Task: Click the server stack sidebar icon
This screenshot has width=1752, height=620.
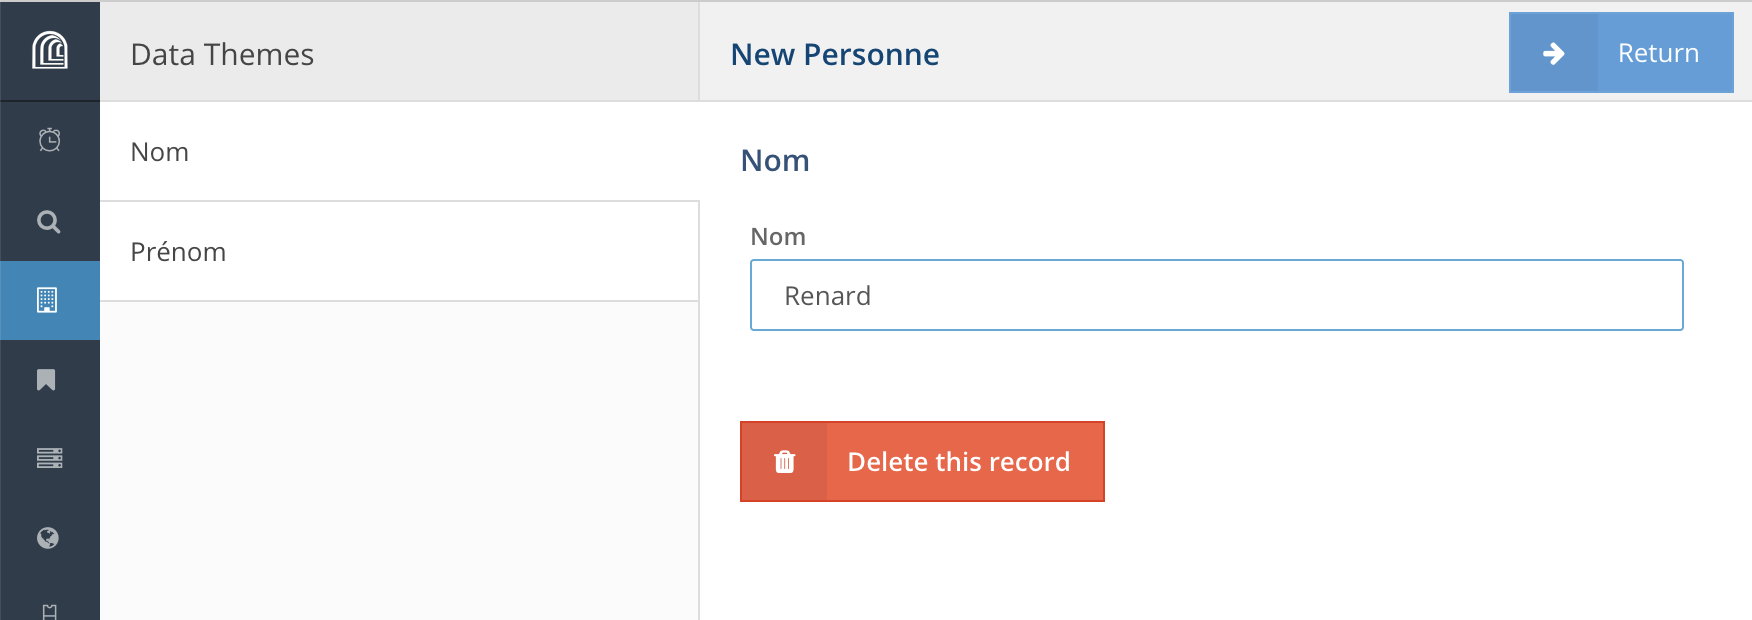Action: click(49, 458)
